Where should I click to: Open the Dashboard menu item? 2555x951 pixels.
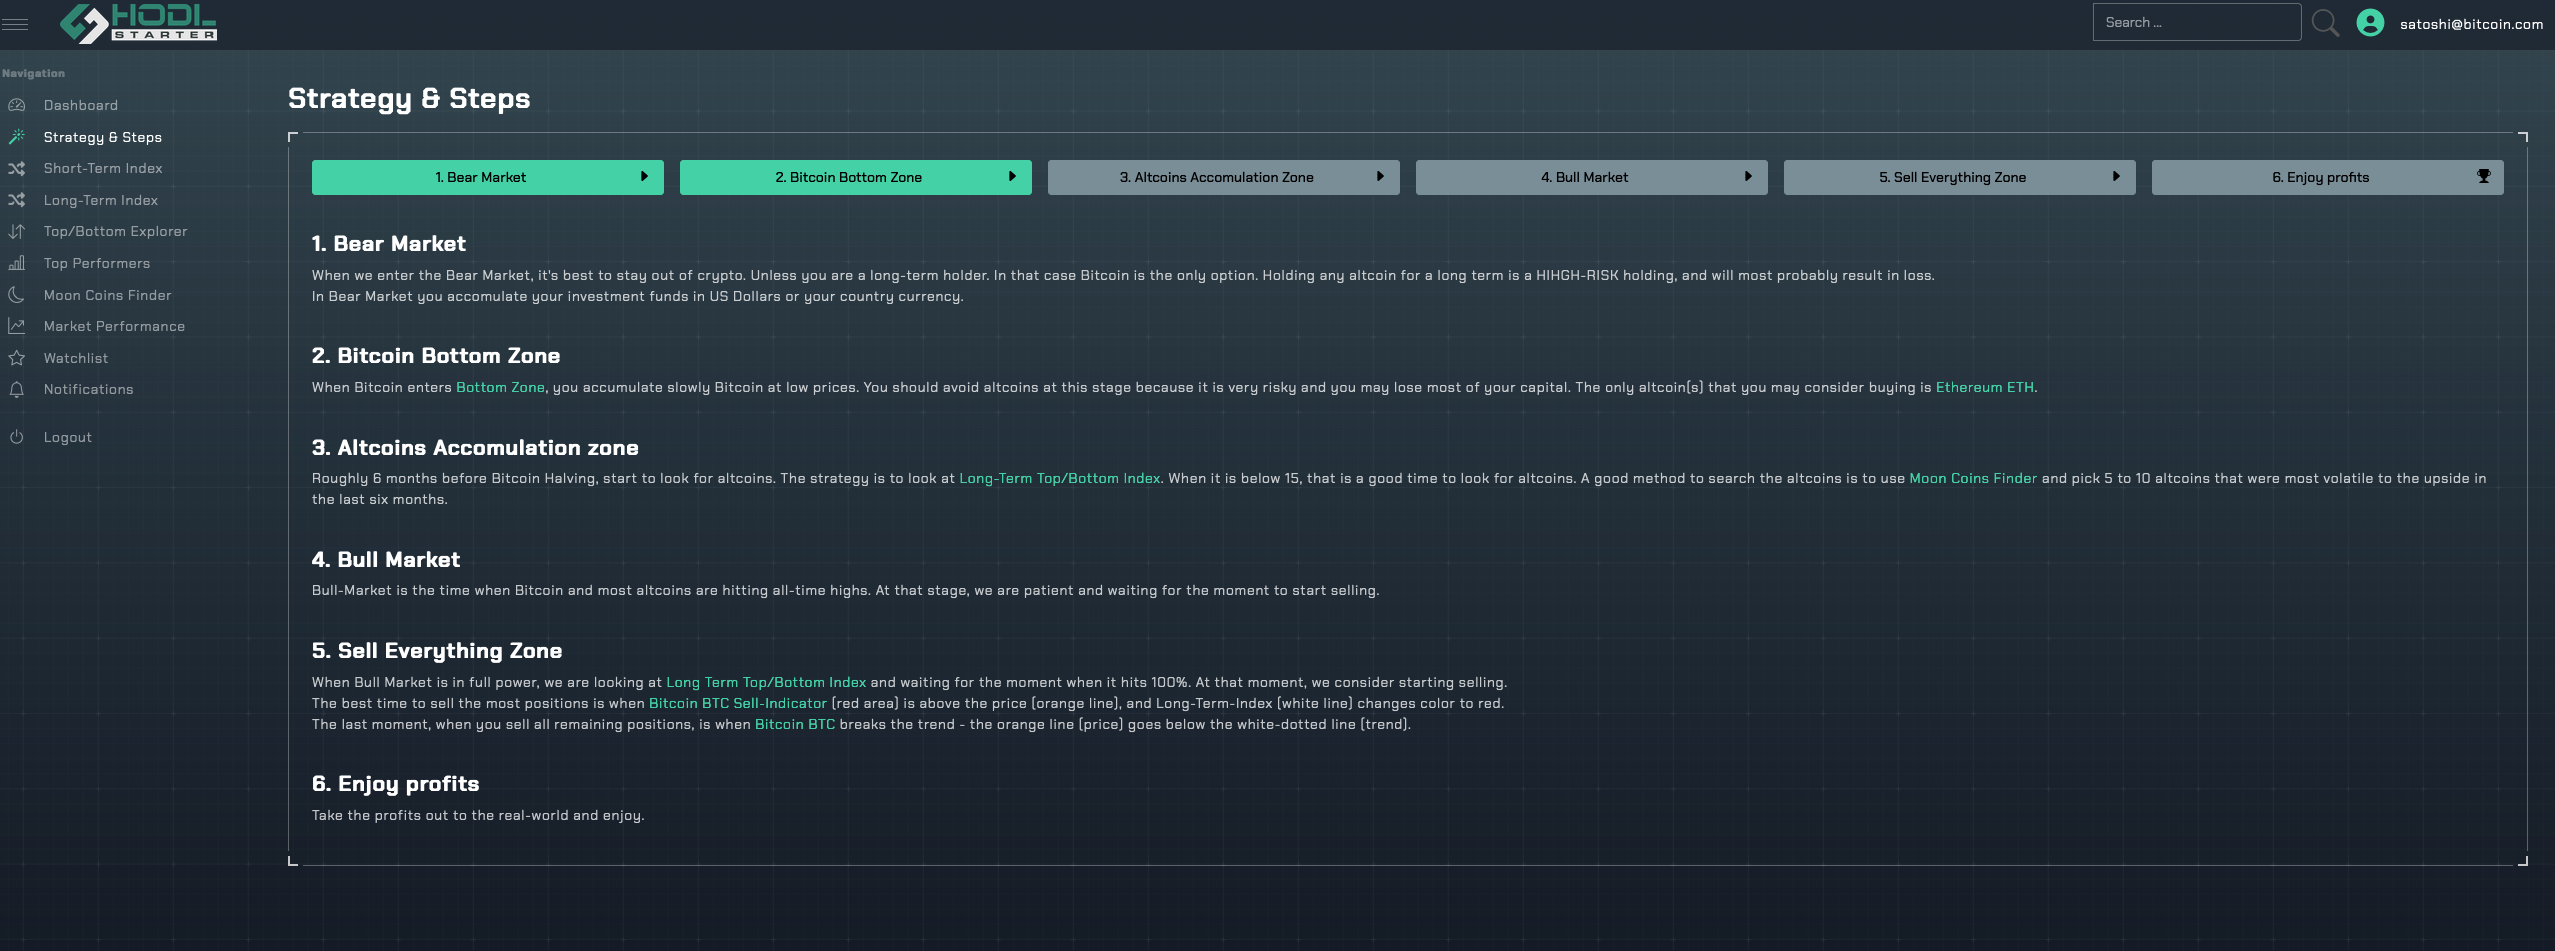click(x=81, y=105)
